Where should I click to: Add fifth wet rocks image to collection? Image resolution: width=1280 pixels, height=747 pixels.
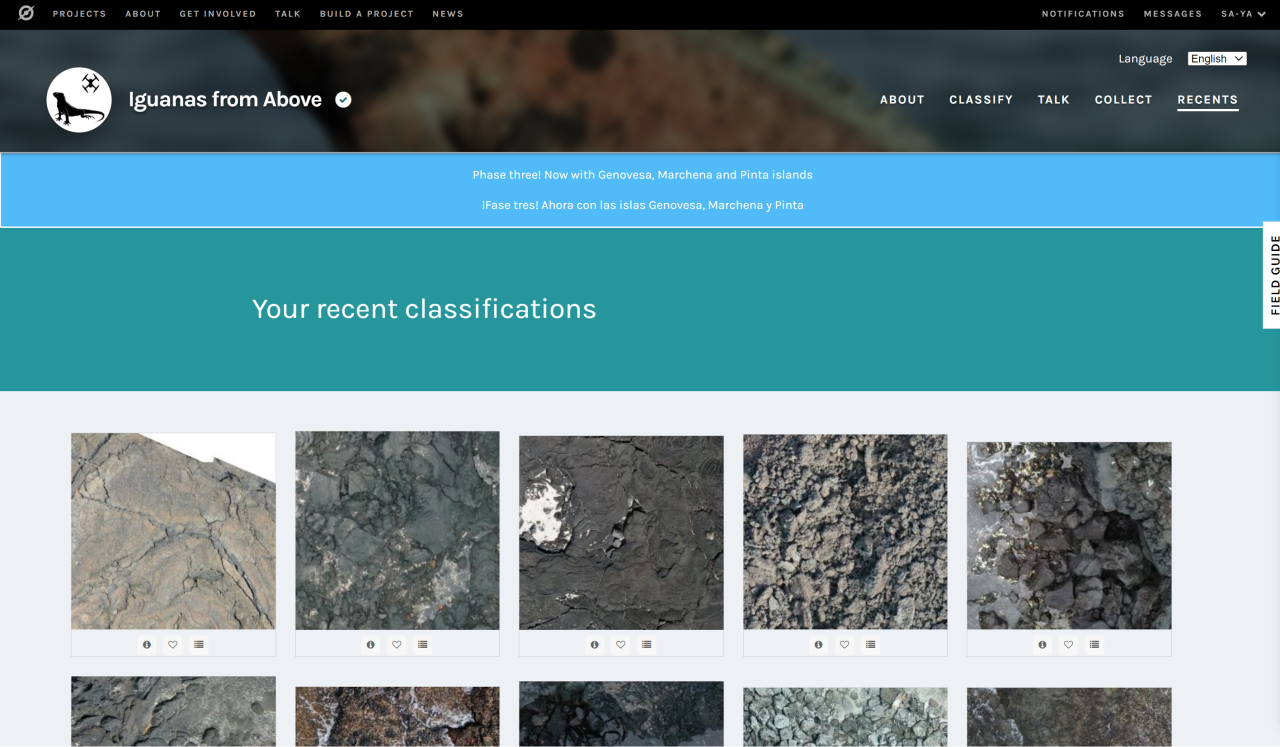(x=1095, y=645)
